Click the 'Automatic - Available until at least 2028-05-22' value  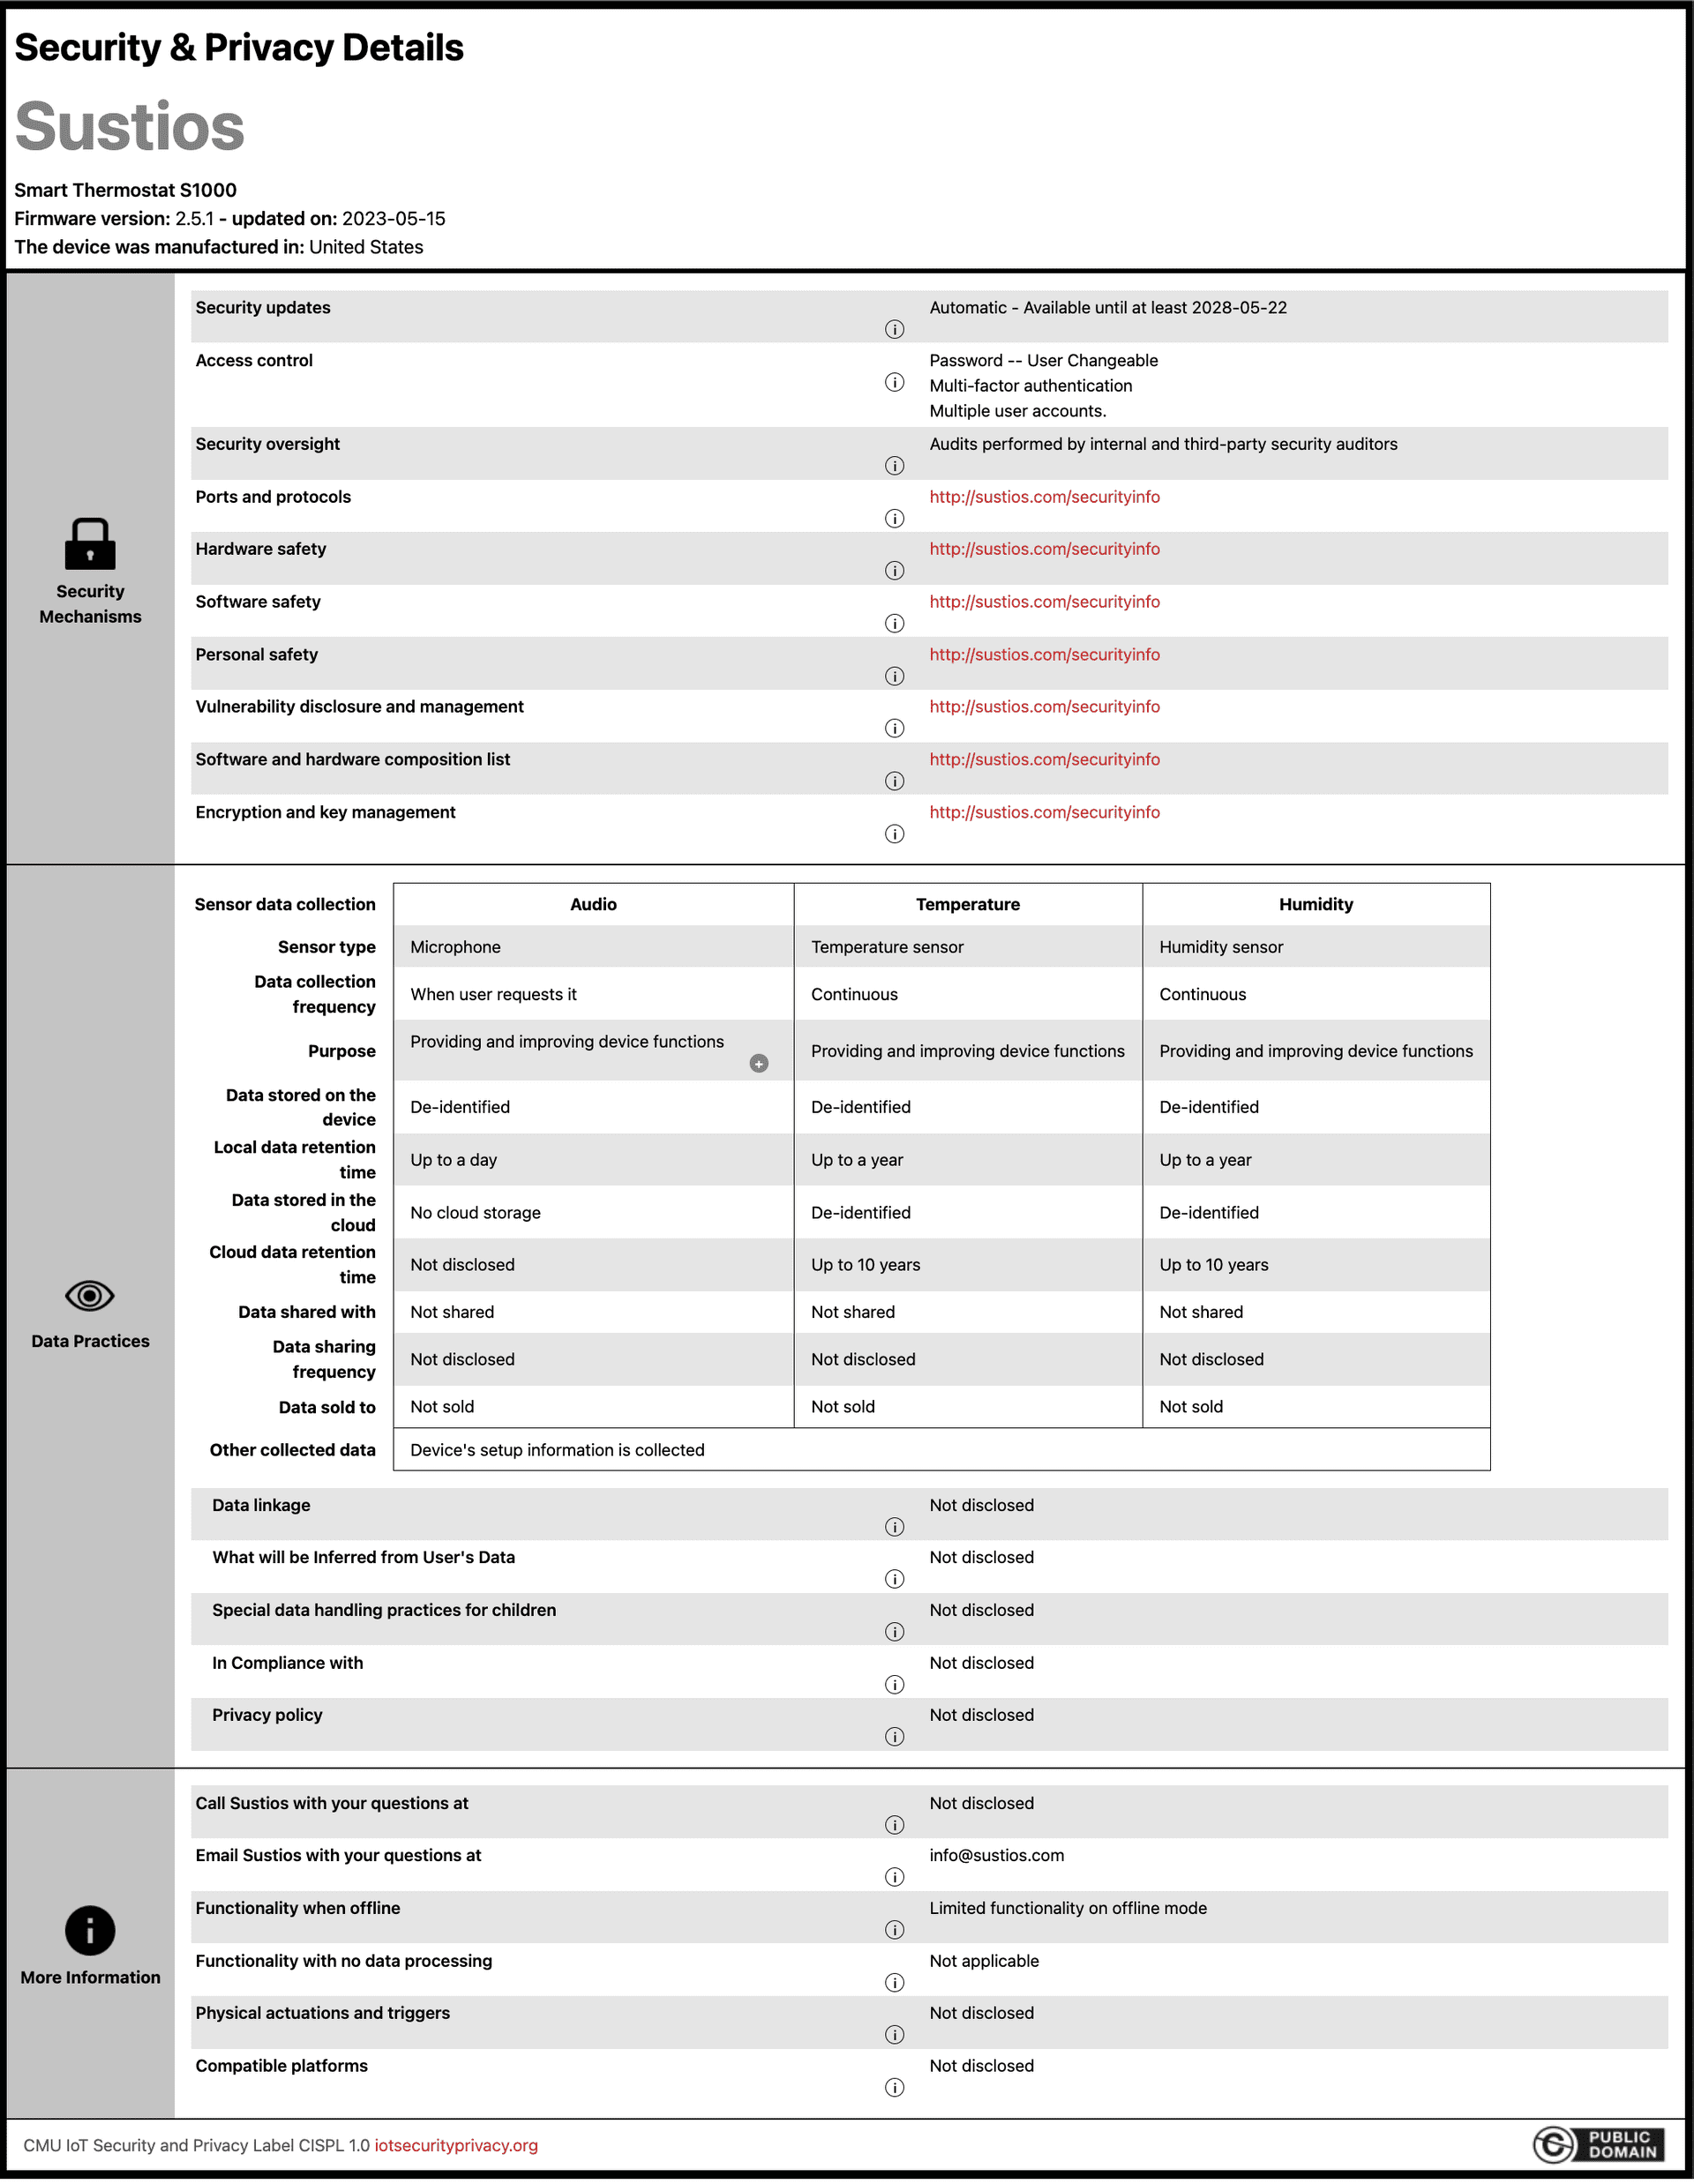click(1108, 308)
